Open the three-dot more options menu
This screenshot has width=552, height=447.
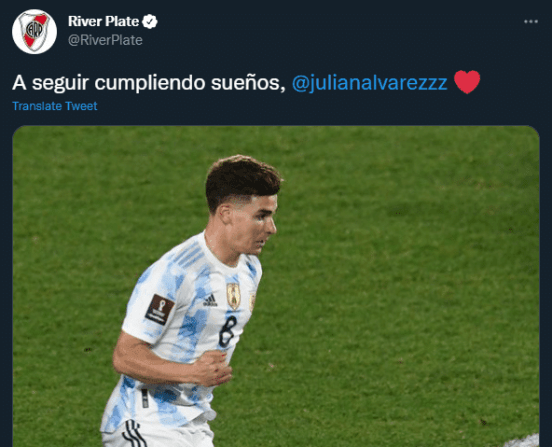point(531,21)
